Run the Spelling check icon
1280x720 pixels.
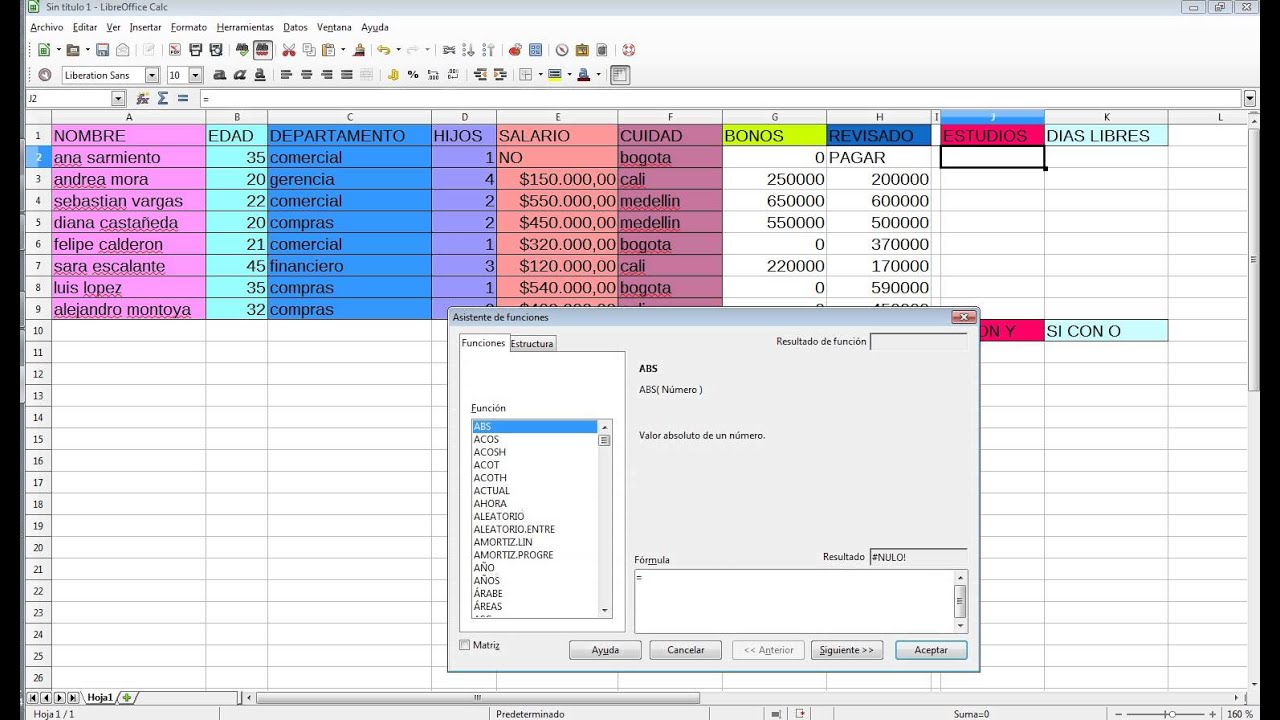pyautogui.click(x=242, y=50)
